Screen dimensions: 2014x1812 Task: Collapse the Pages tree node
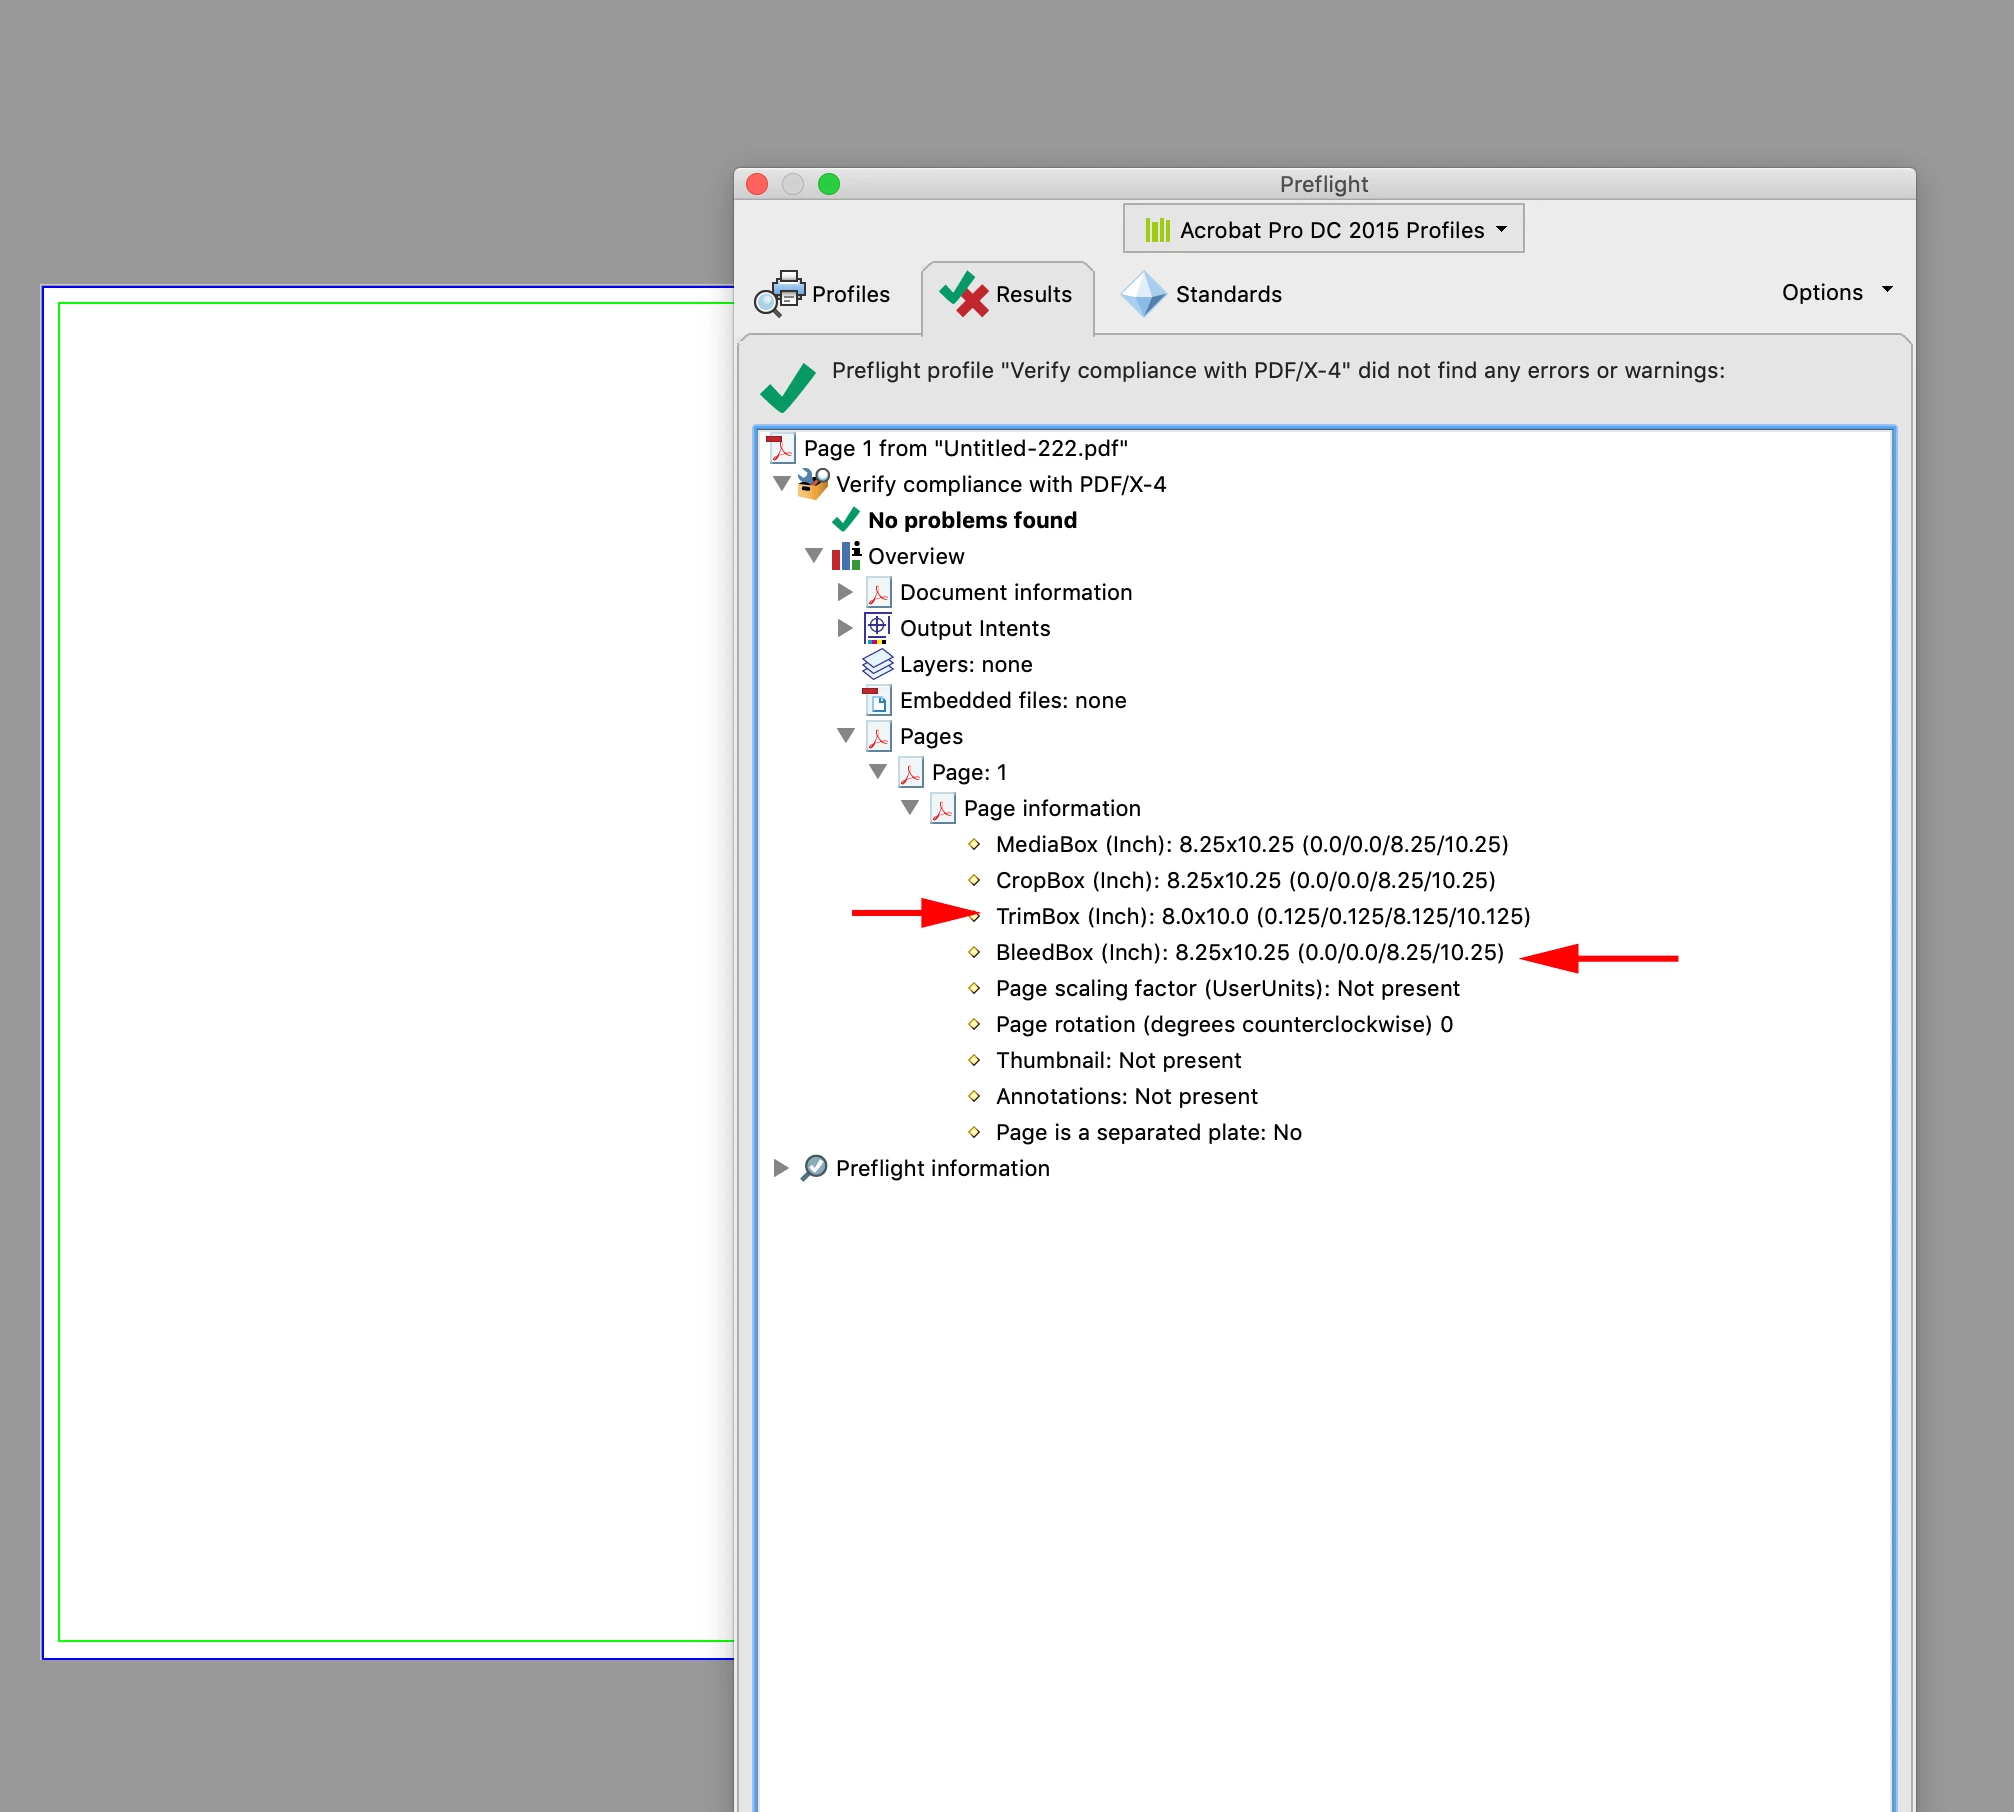845,736
